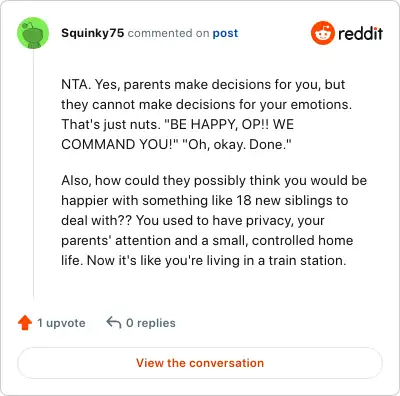Open the "0 replies" label
The image size is (400, 396).
click(x=151, y=323)
